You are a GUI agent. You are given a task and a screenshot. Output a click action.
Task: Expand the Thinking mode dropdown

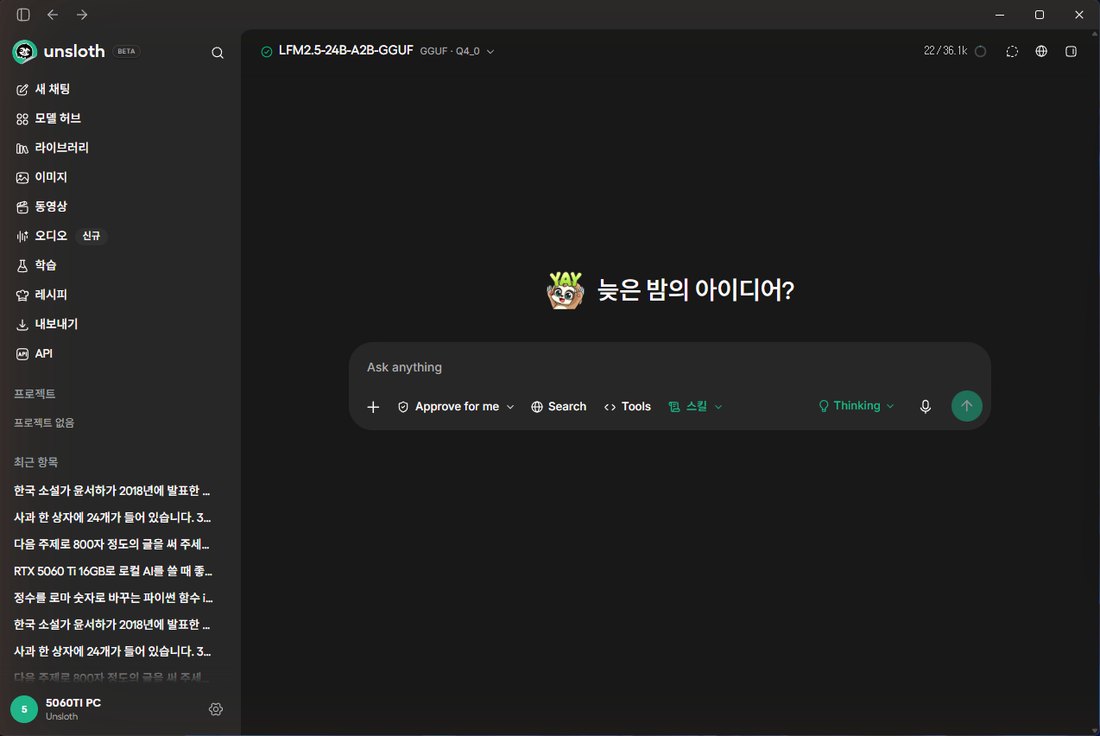[x=857, y=406]
